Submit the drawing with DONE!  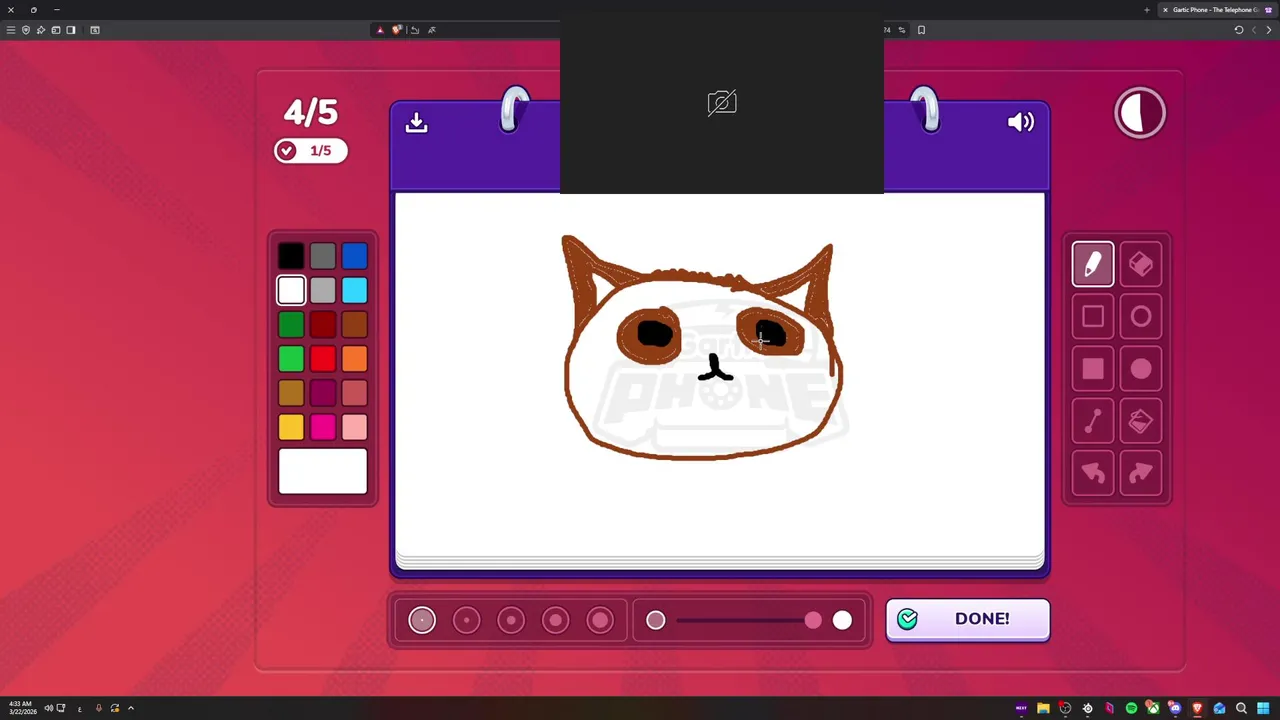[968, 619]
